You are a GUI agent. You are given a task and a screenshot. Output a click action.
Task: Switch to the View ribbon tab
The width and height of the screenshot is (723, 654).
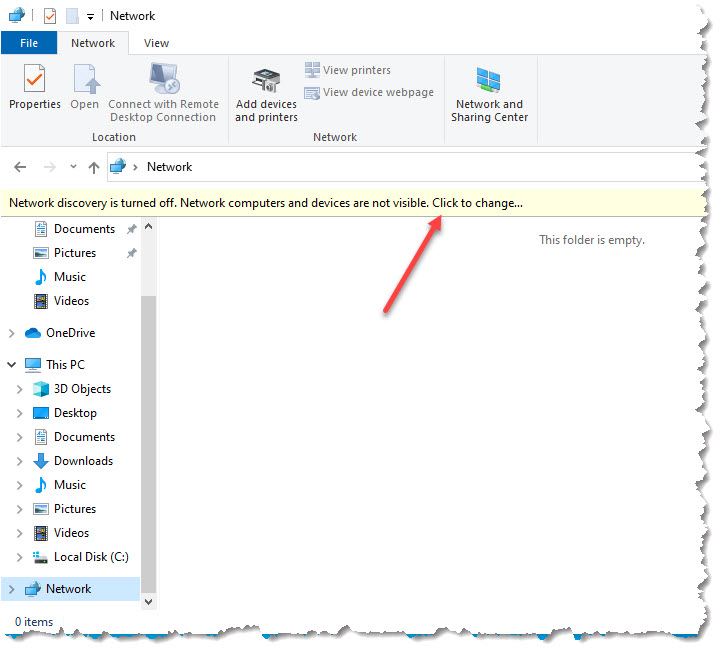pos(156,43)
